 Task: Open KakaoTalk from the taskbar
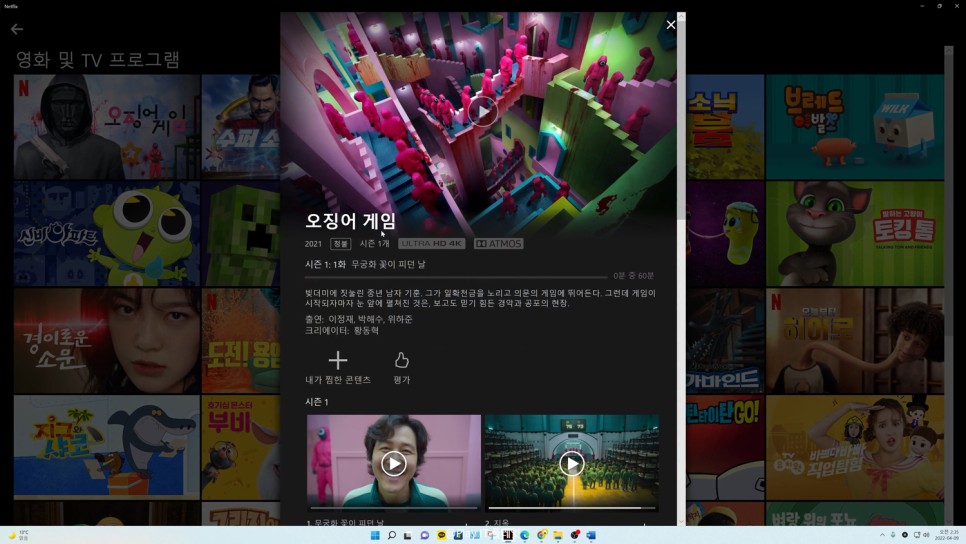point(441,535)
